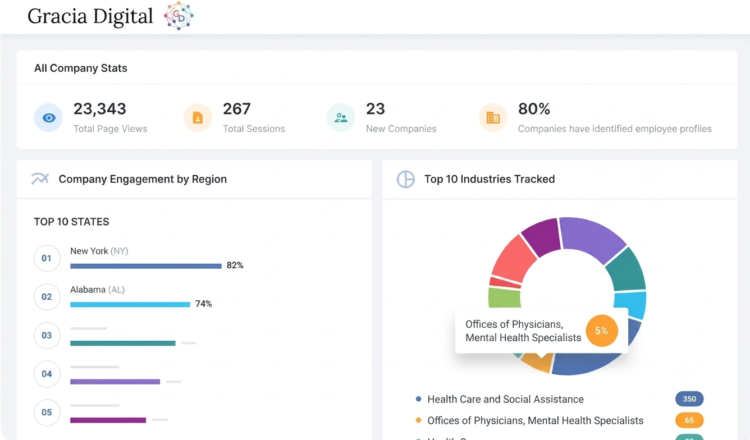Click the New York 82% bar

[146, 266]
